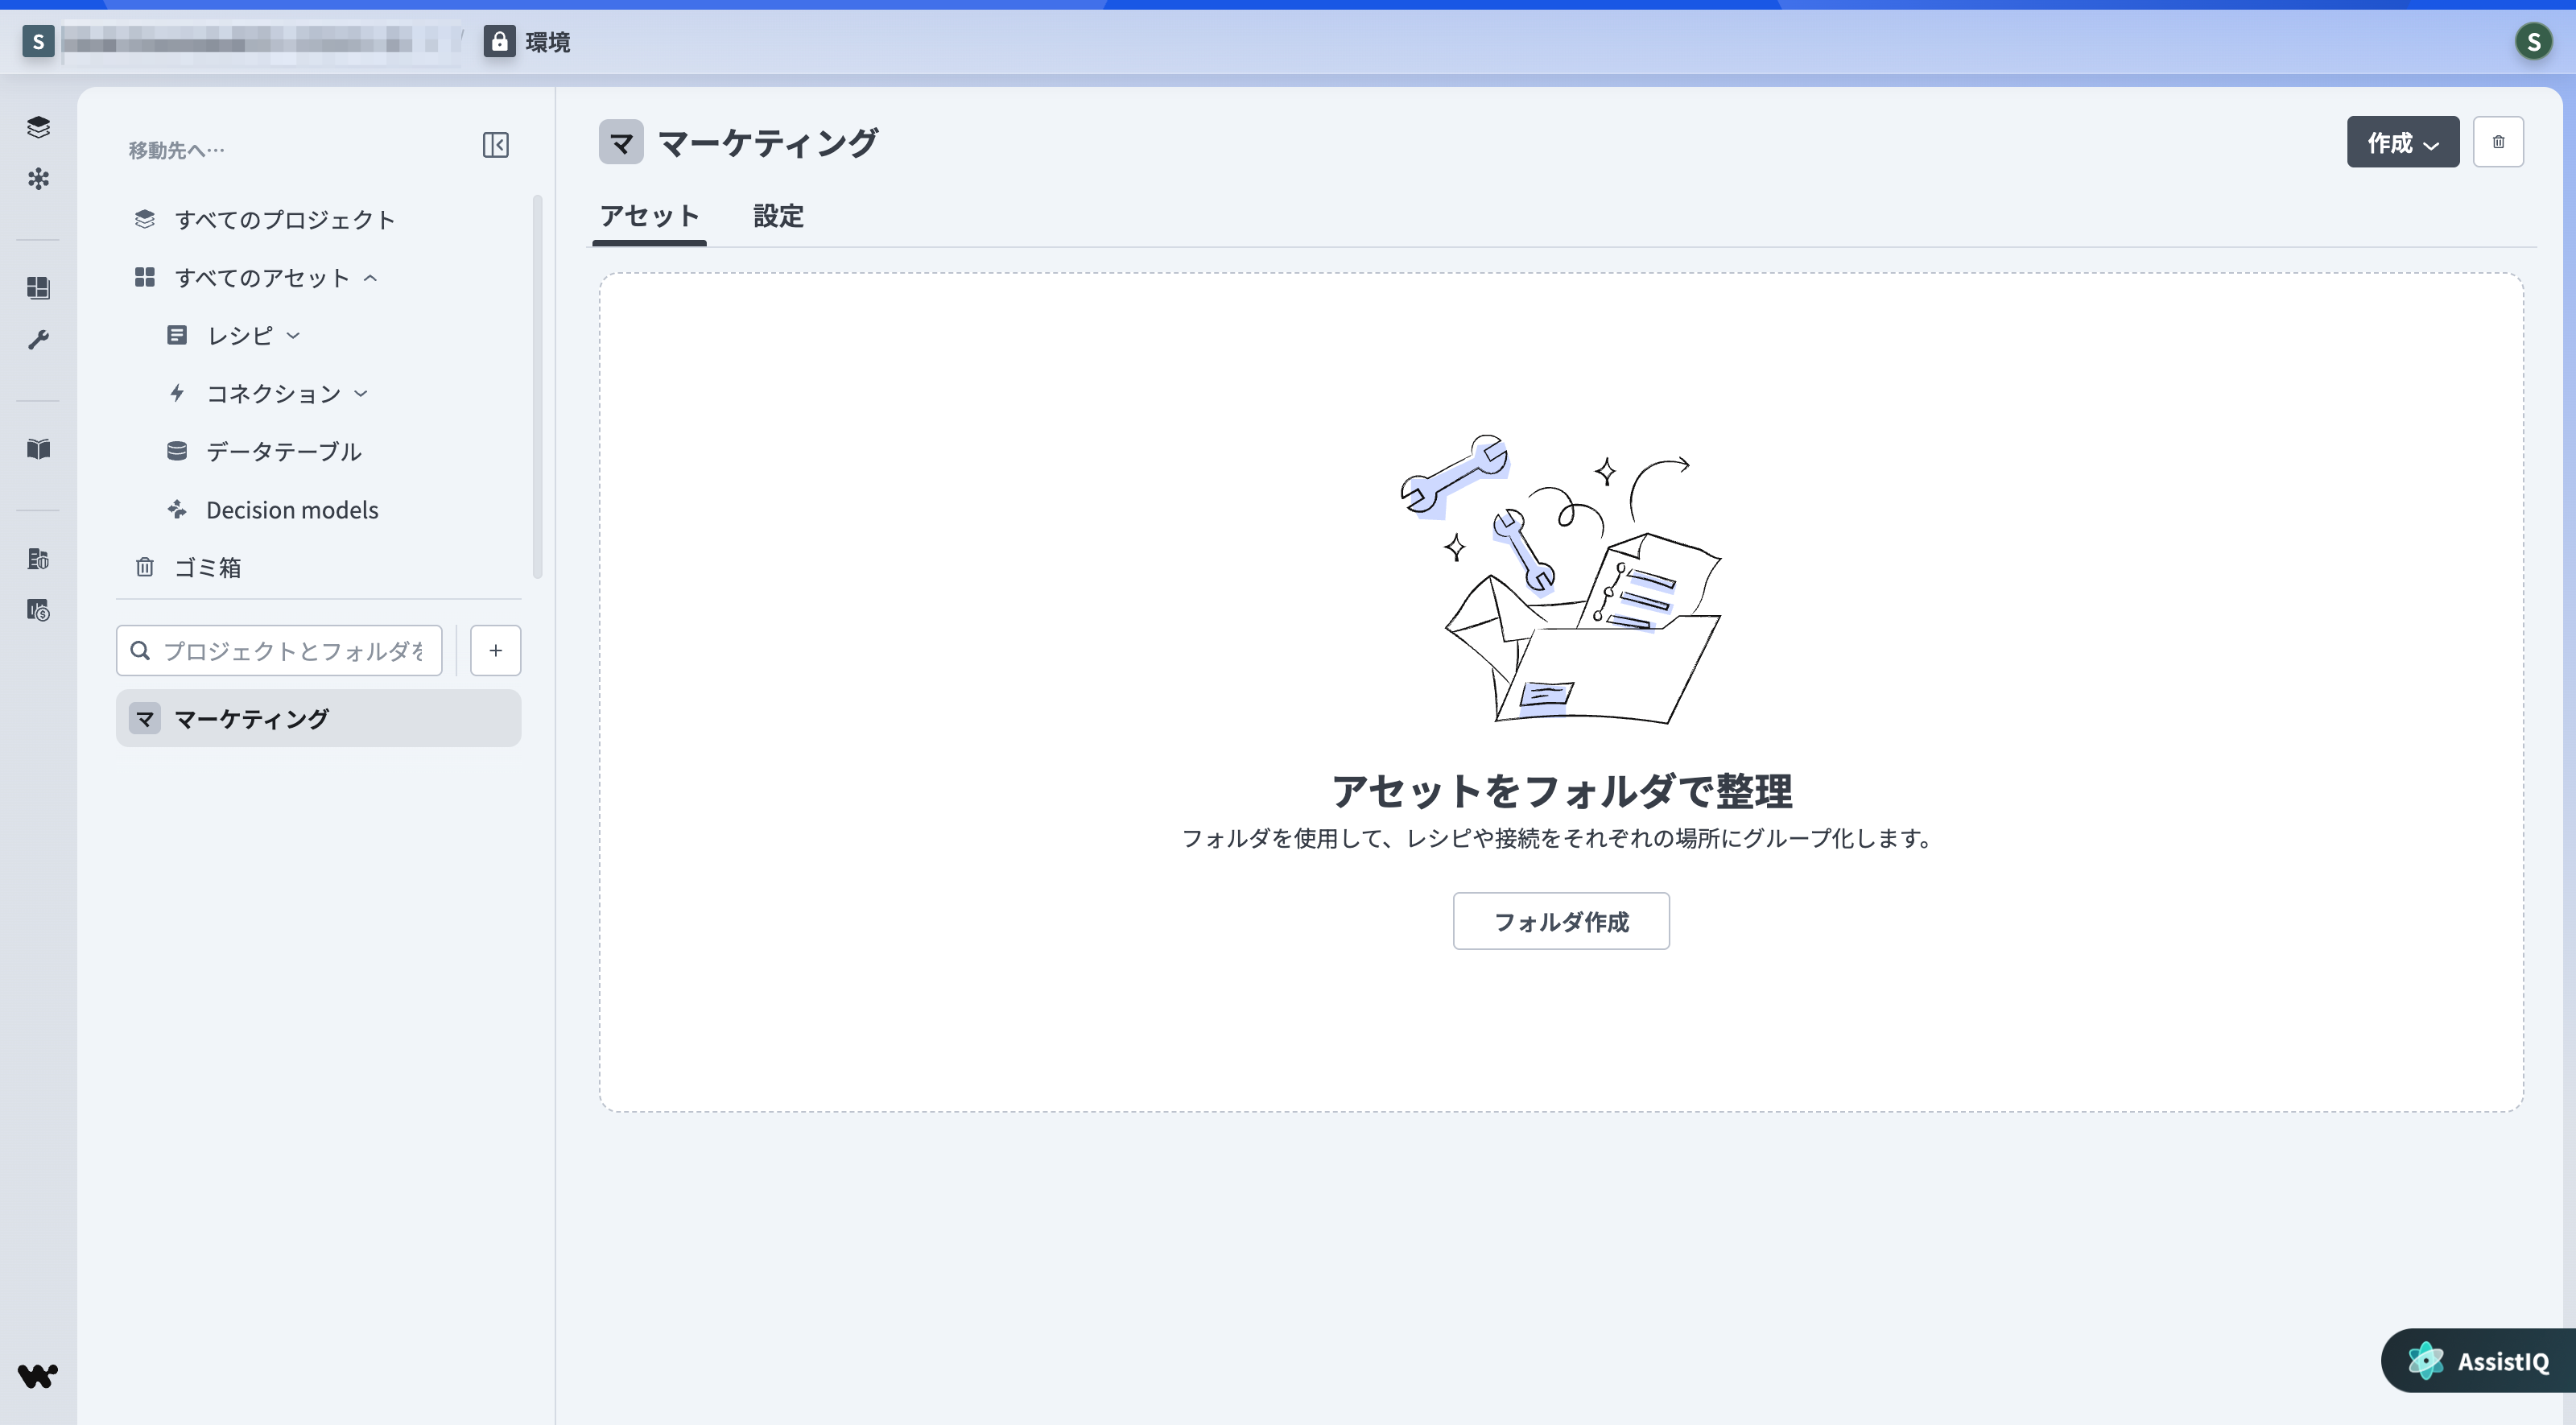Open the green S user avatar menu
The width and height of the screenshot is (2576, 1425).
pyautogui.click(x=2533, y=41)
